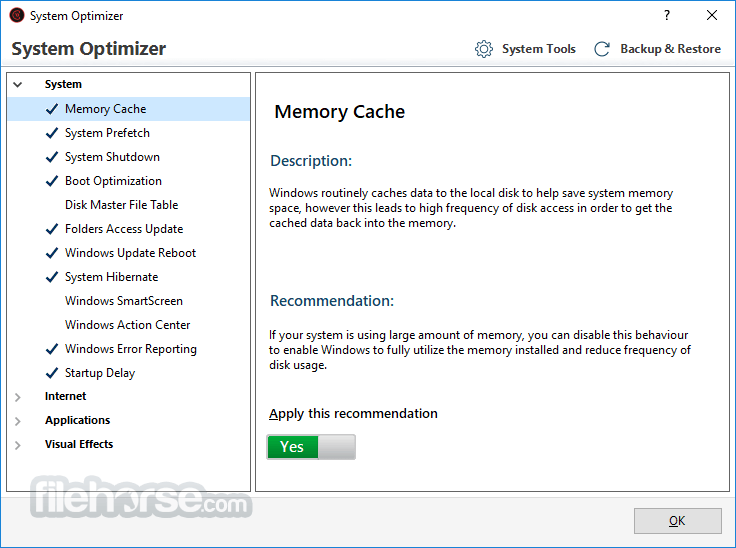Click the checkmark beside Boot Optimization
Screen dimensions: 736x548
coord(52,181)
